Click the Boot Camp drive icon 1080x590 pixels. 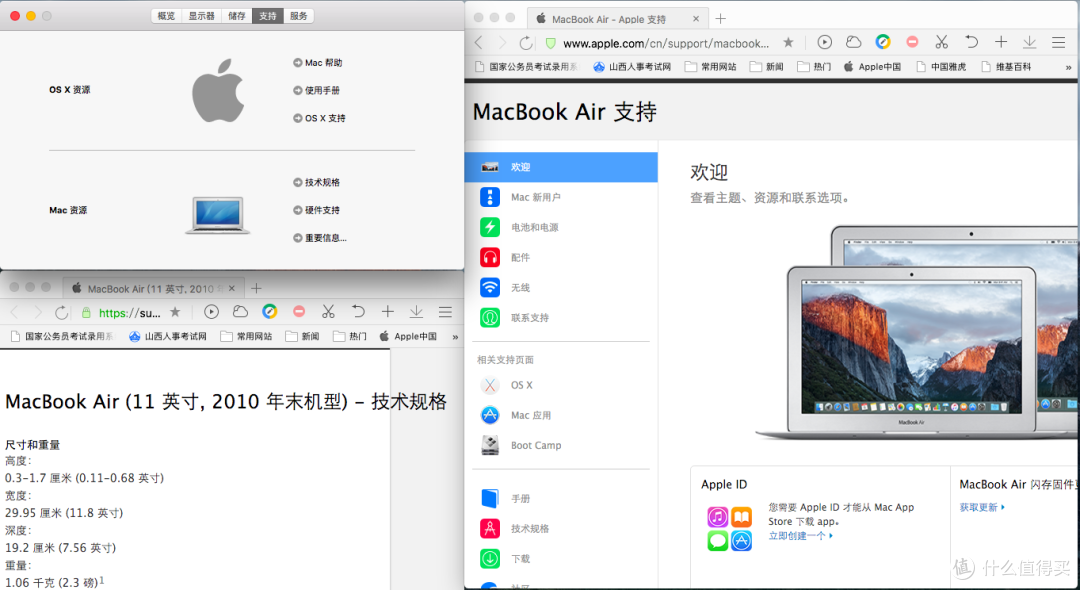pyautogui.click(x=490, y=445)
